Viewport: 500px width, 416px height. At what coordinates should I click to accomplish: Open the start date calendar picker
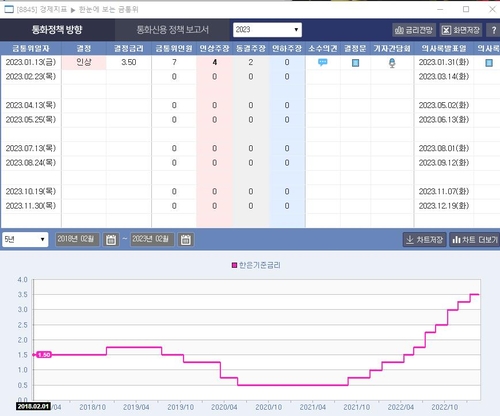pyautogui.click(x=111, y=239)
